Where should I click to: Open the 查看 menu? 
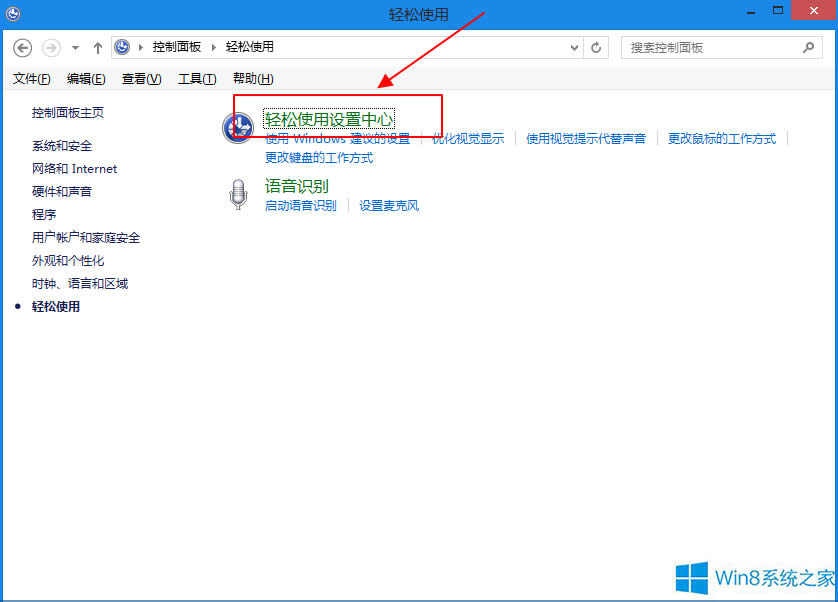141,78
